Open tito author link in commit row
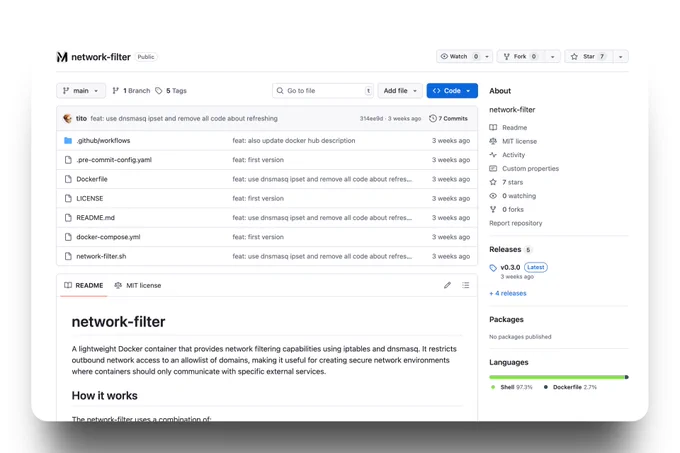Viewport: 680px width, 453px height. click(x=82, y=118)
